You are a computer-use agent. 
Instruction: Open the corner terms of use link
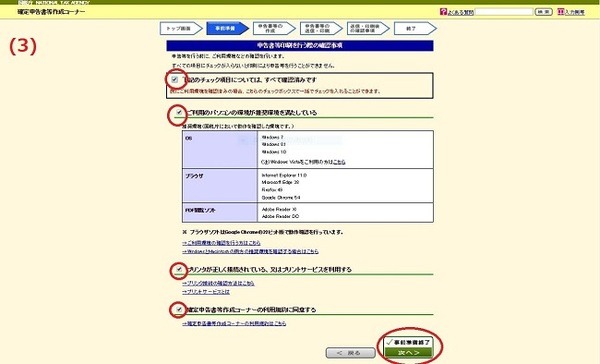point(234,323)
